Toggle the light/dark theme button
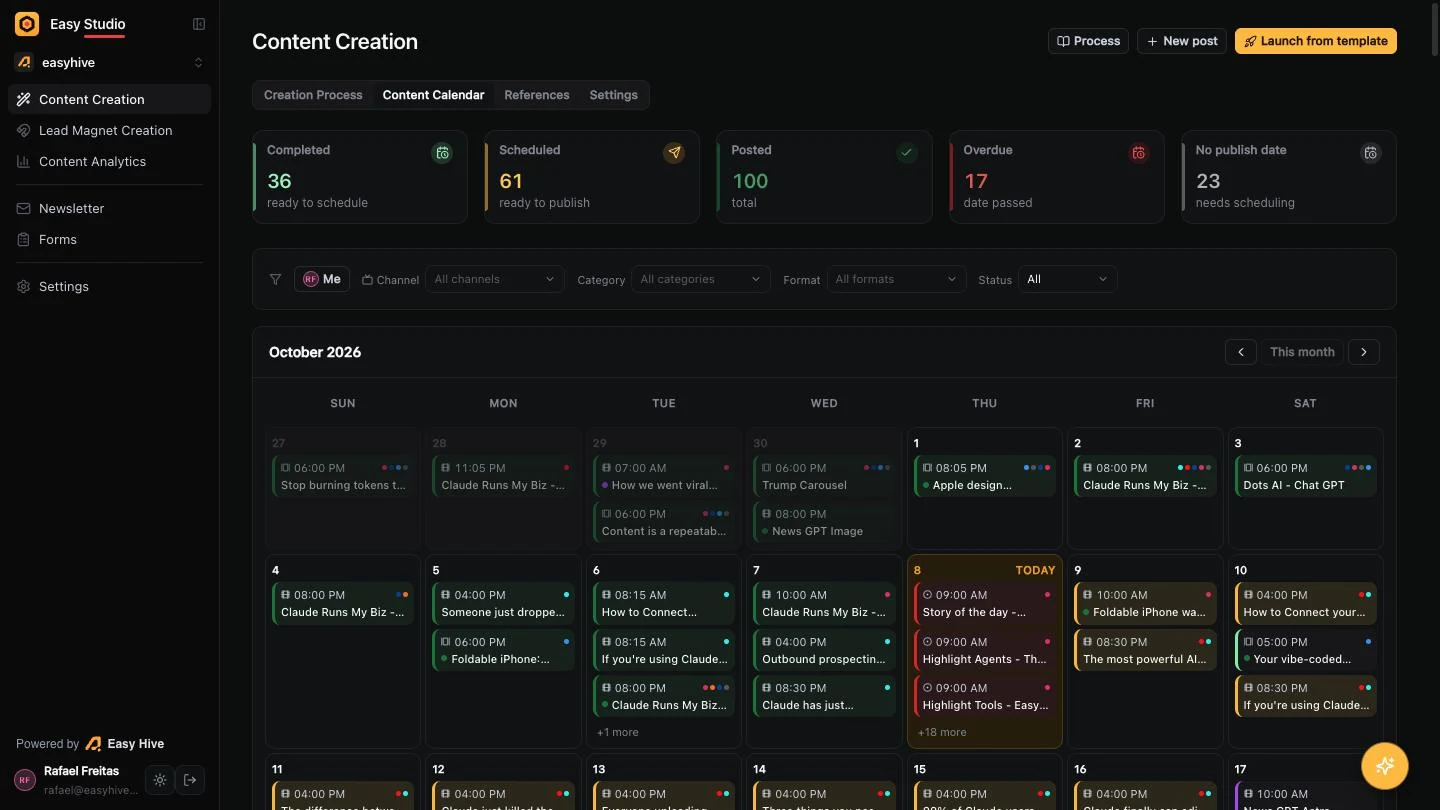 tap(159, 780)
